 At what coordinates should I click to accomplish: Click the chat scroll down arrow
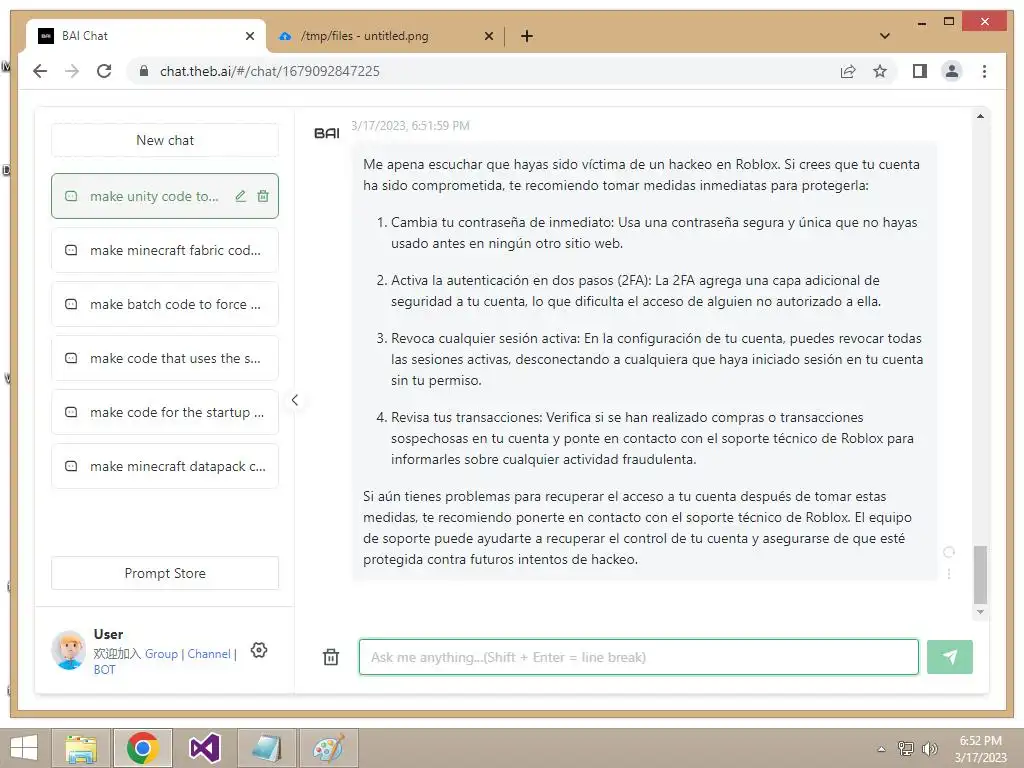(980, 612)
